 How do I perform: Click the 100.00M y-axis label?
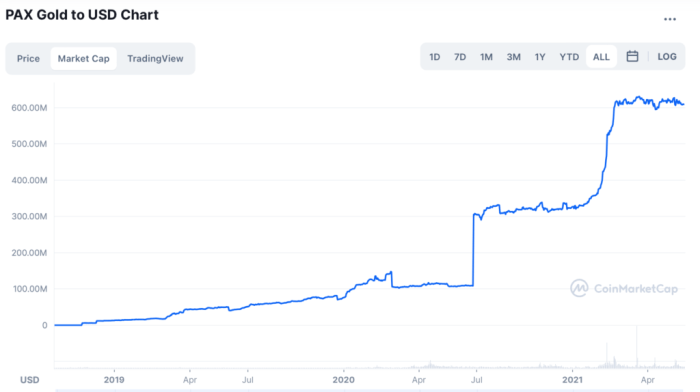[x=29, y=289]
